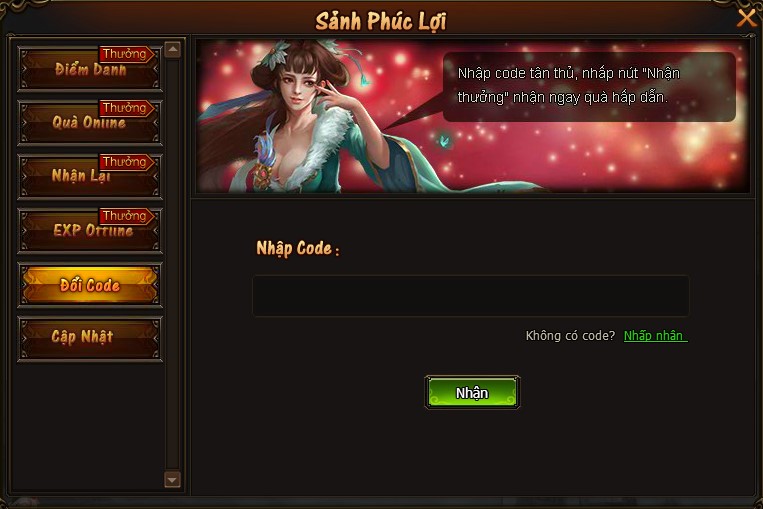
Task: Click the Thưởng badge on EXP Offline
Action: (x=127, y=216)
